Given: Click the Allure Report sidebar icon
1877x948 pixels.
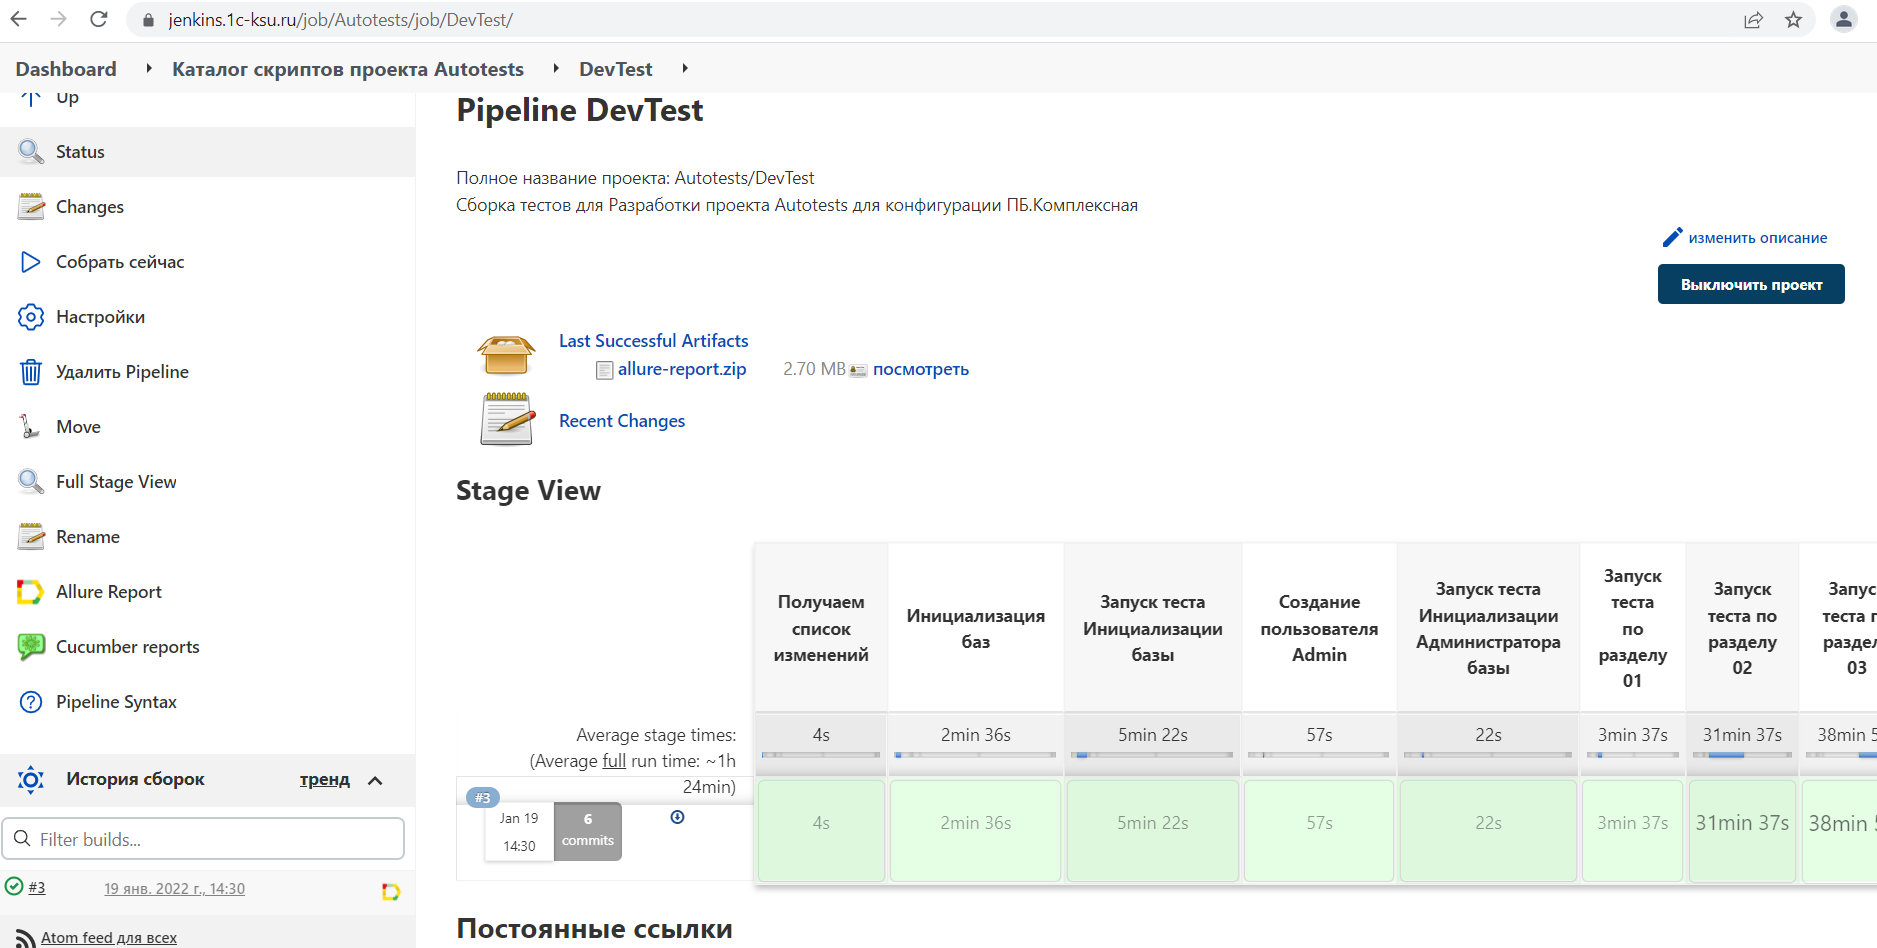Looking at the screenshot, I should coord(30,592).
